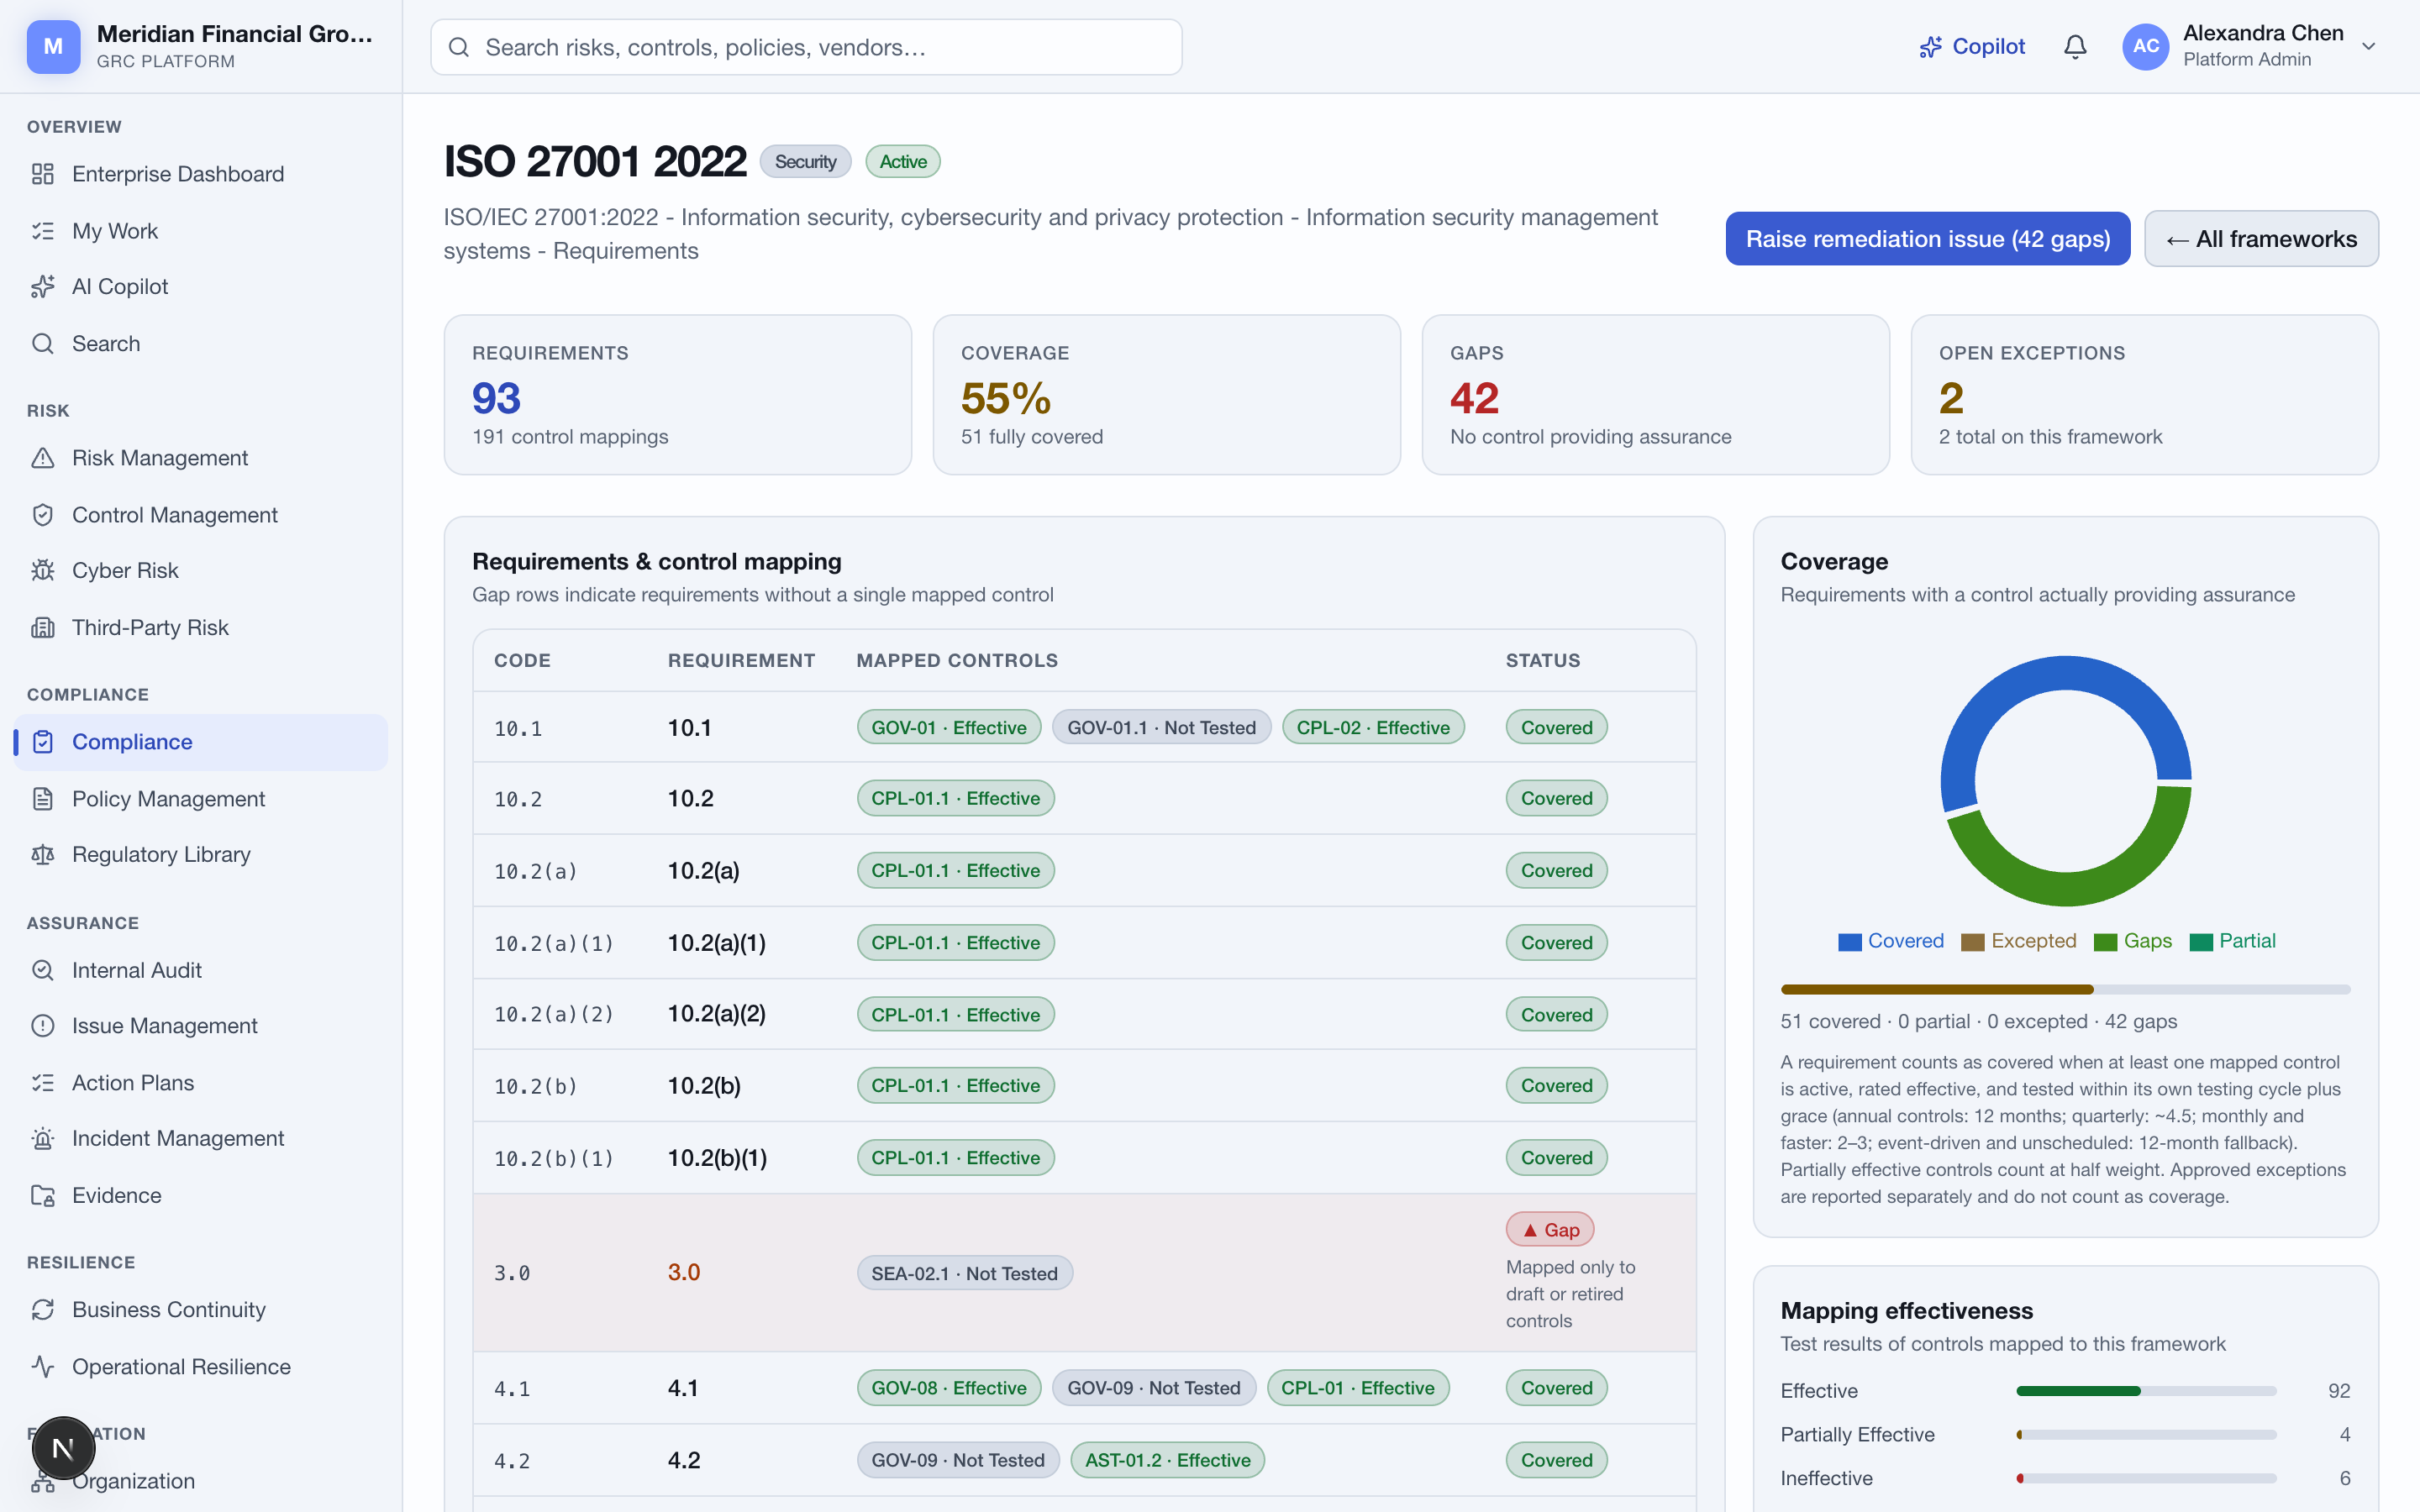2420x1512 pixels.
Task: Click the Gaps 42 summary card
Action: tap(1655, 395)
